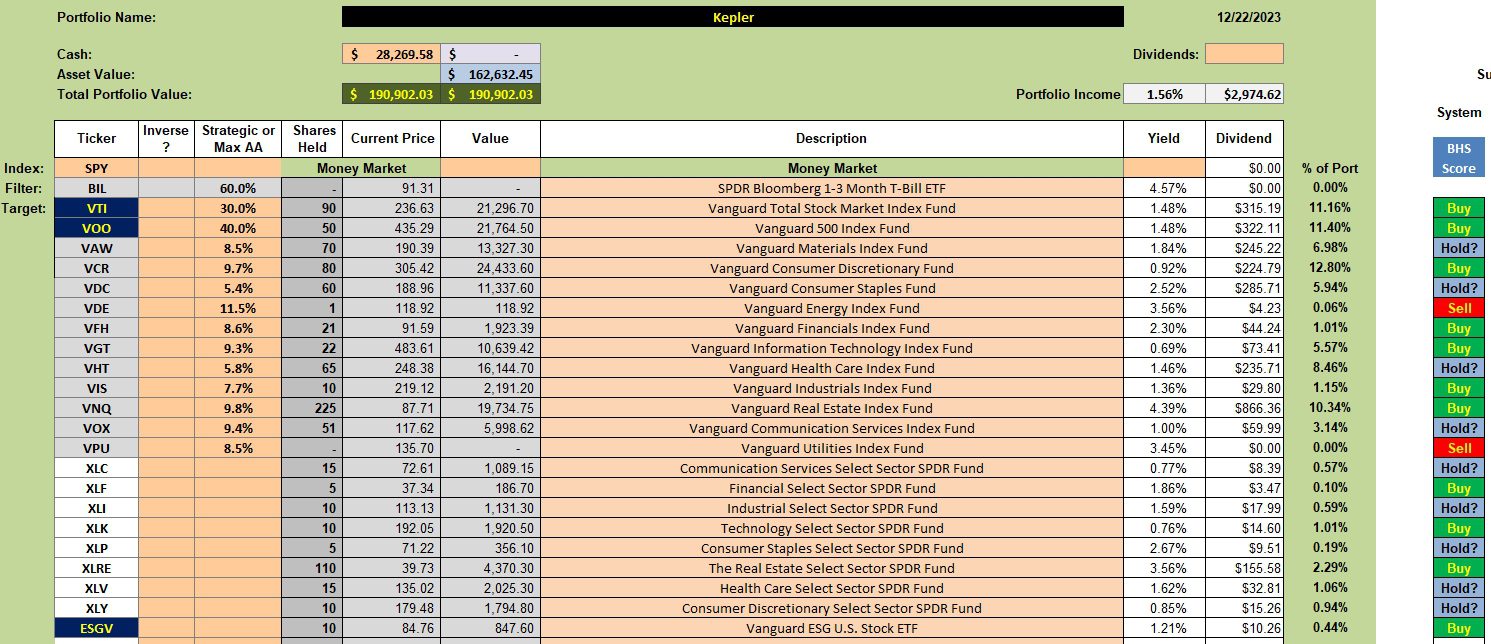Select the Shares Held column header
Viewport: 1491px width, 644px height.
[x=312, y=139]
